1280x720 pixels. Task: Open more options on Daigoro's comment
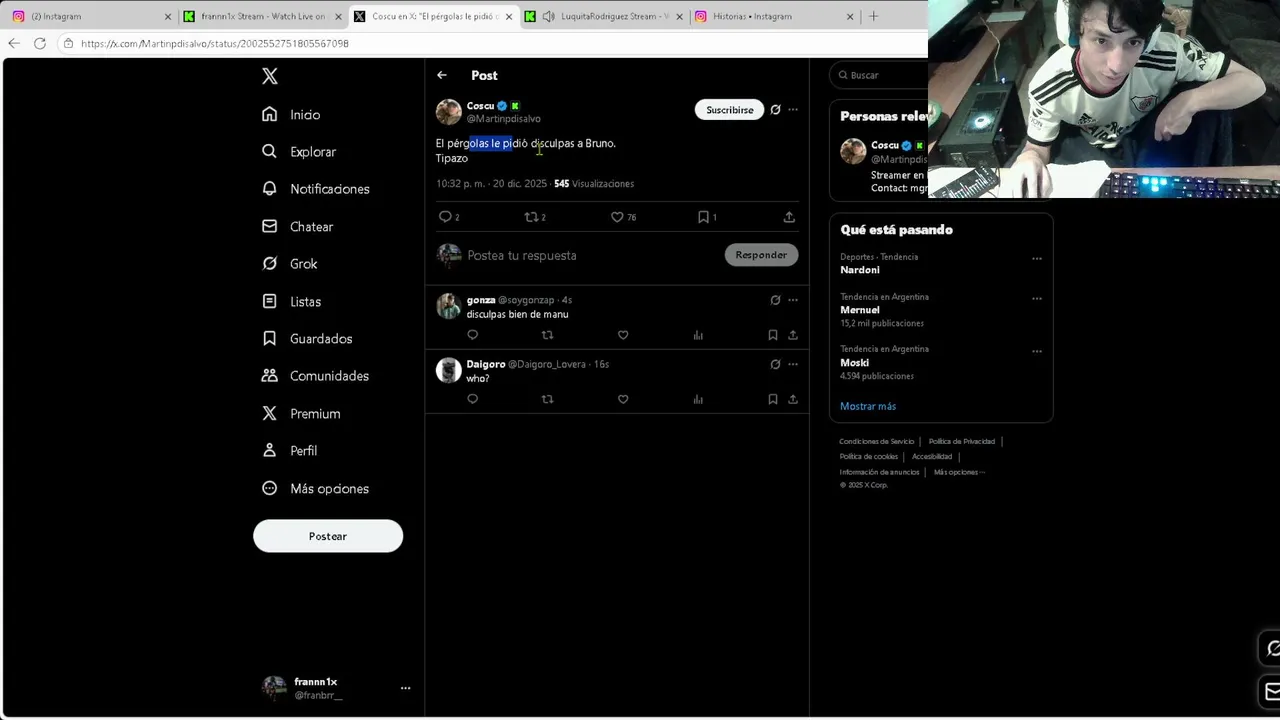tap(793, 364)
